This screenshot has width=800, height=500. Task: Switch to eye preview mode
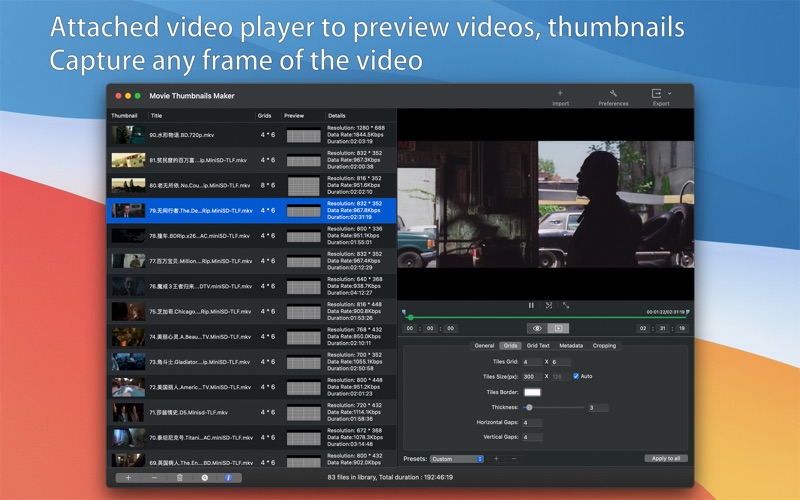pos(537,328)
